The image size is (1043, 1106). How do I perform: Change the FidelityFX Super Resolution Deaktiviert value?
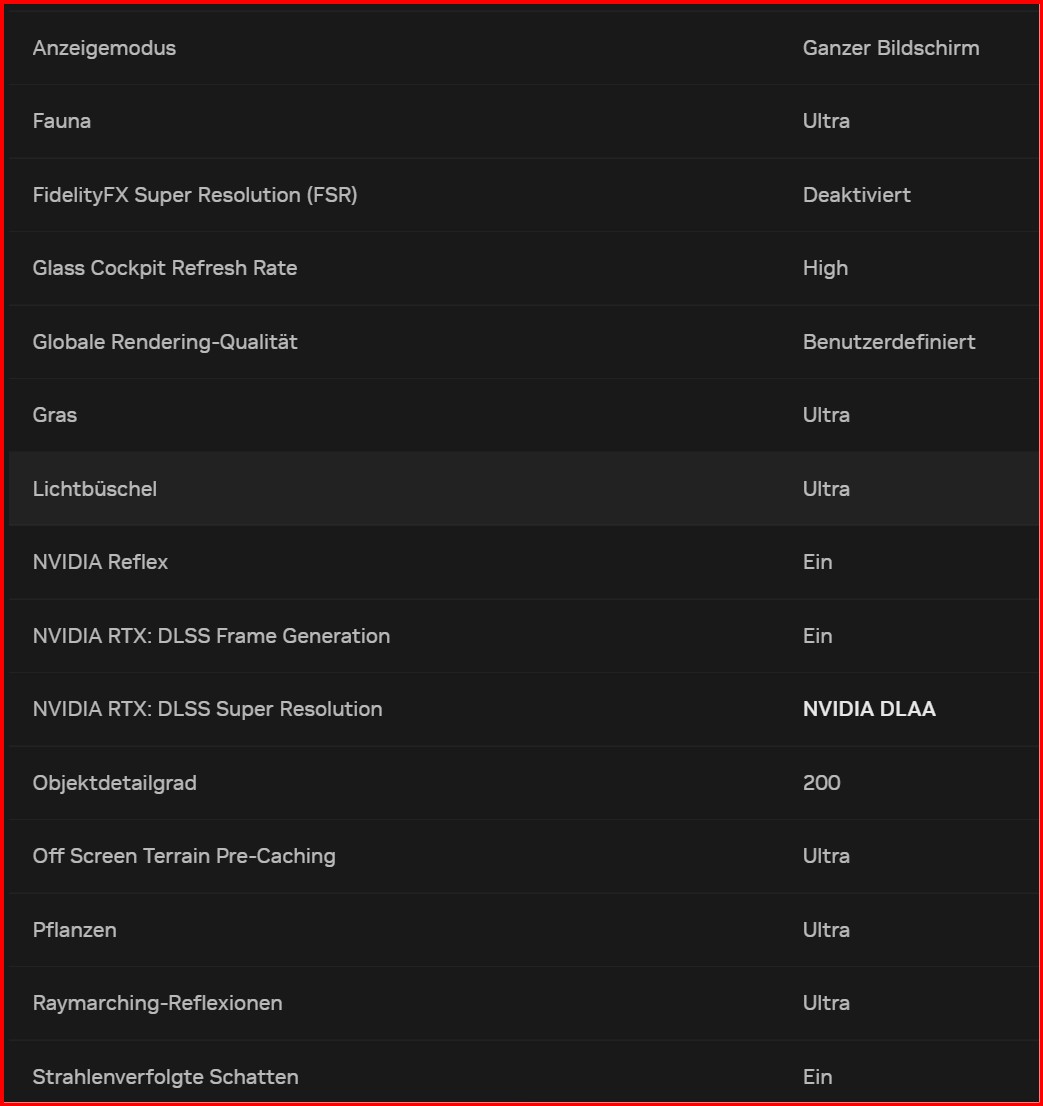click(856, 195)
